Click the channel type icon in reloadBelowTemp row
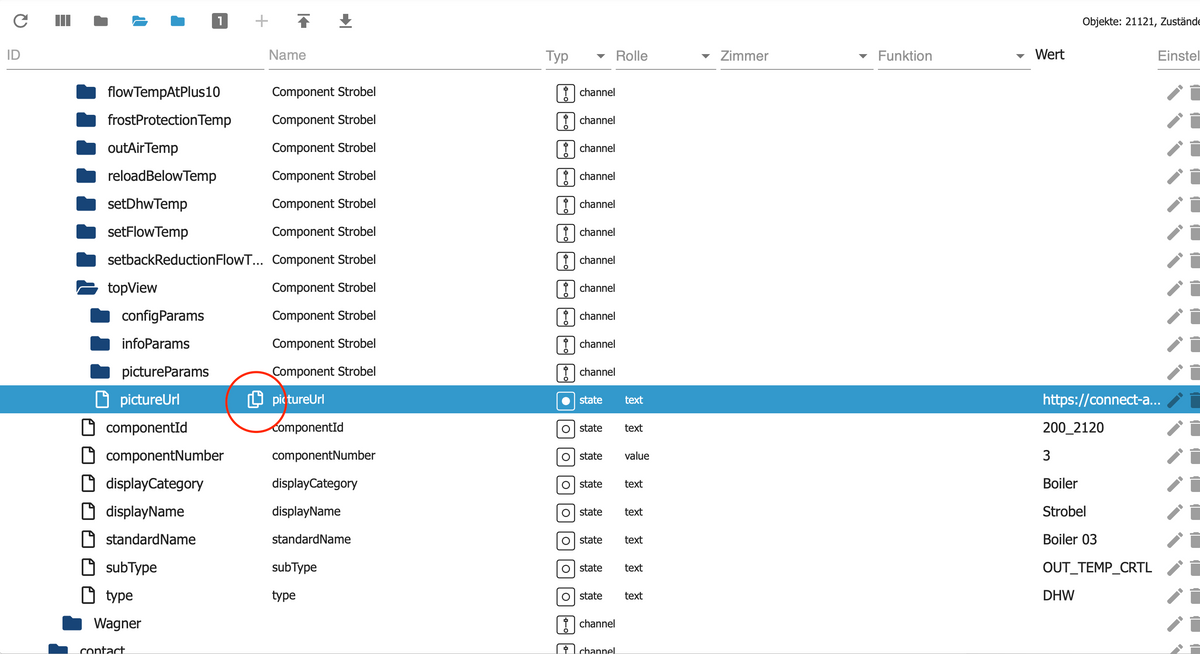 566,176
